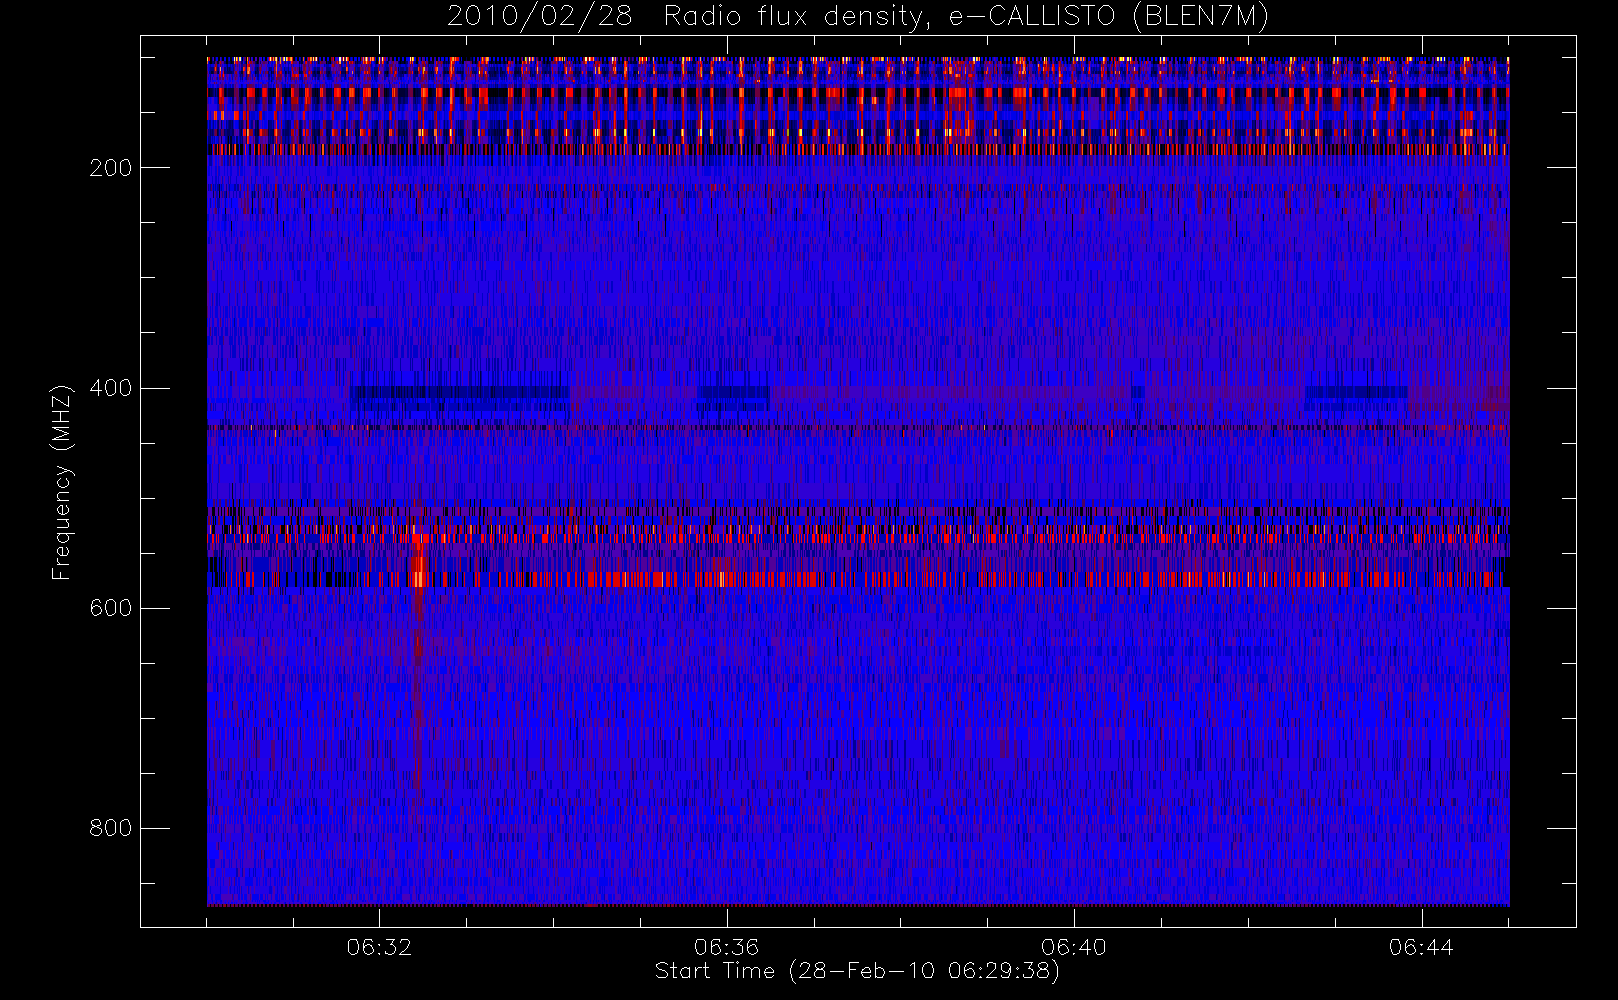Click the 800 frequency tick label
This screenshot has width=1618, height=1000.
click(111, 828)
